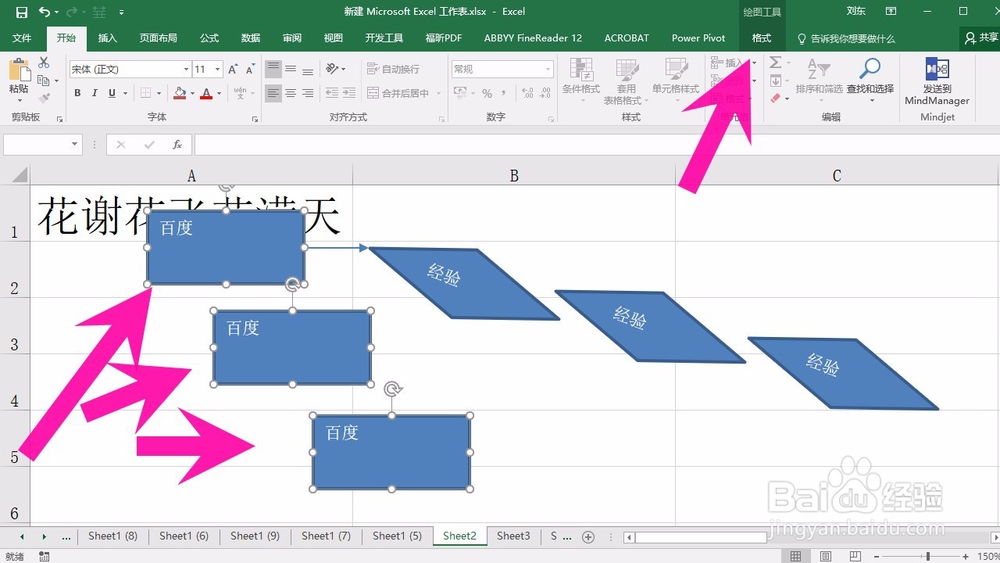Click the AutoSum sigma icon

(x=776, y=62)
